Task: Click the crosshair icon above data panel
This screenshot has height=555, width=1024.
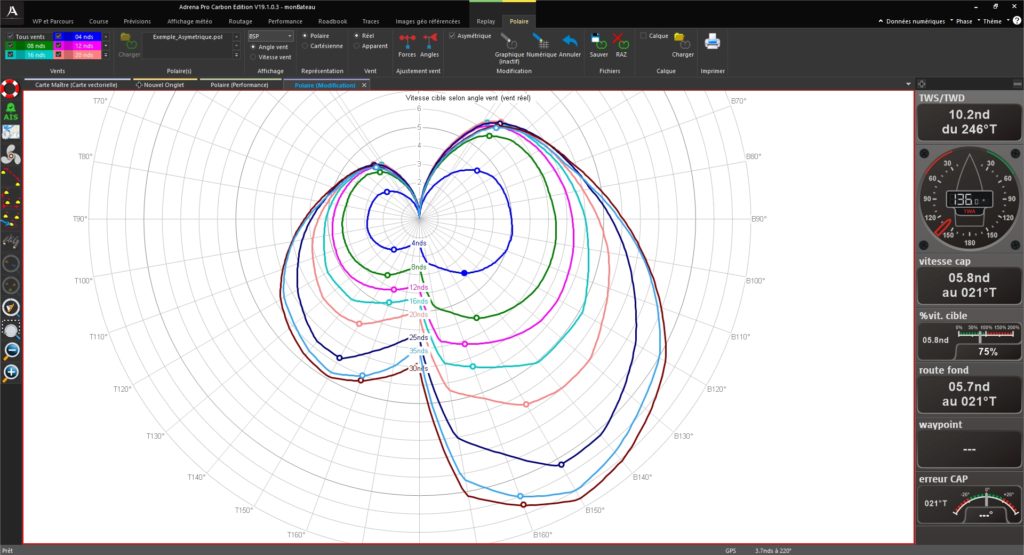Action: pos(921,84)
